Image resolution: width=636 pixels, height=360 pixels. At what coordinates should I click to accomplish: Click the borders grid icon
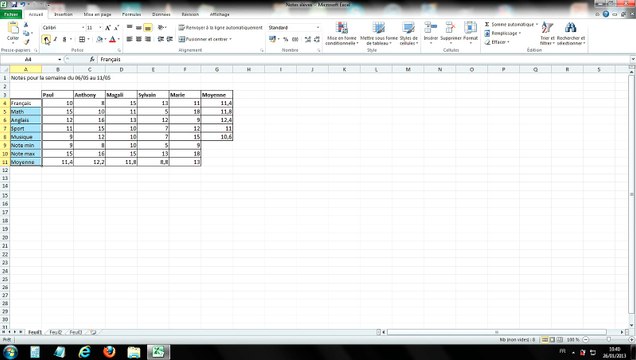click(82, 39)
